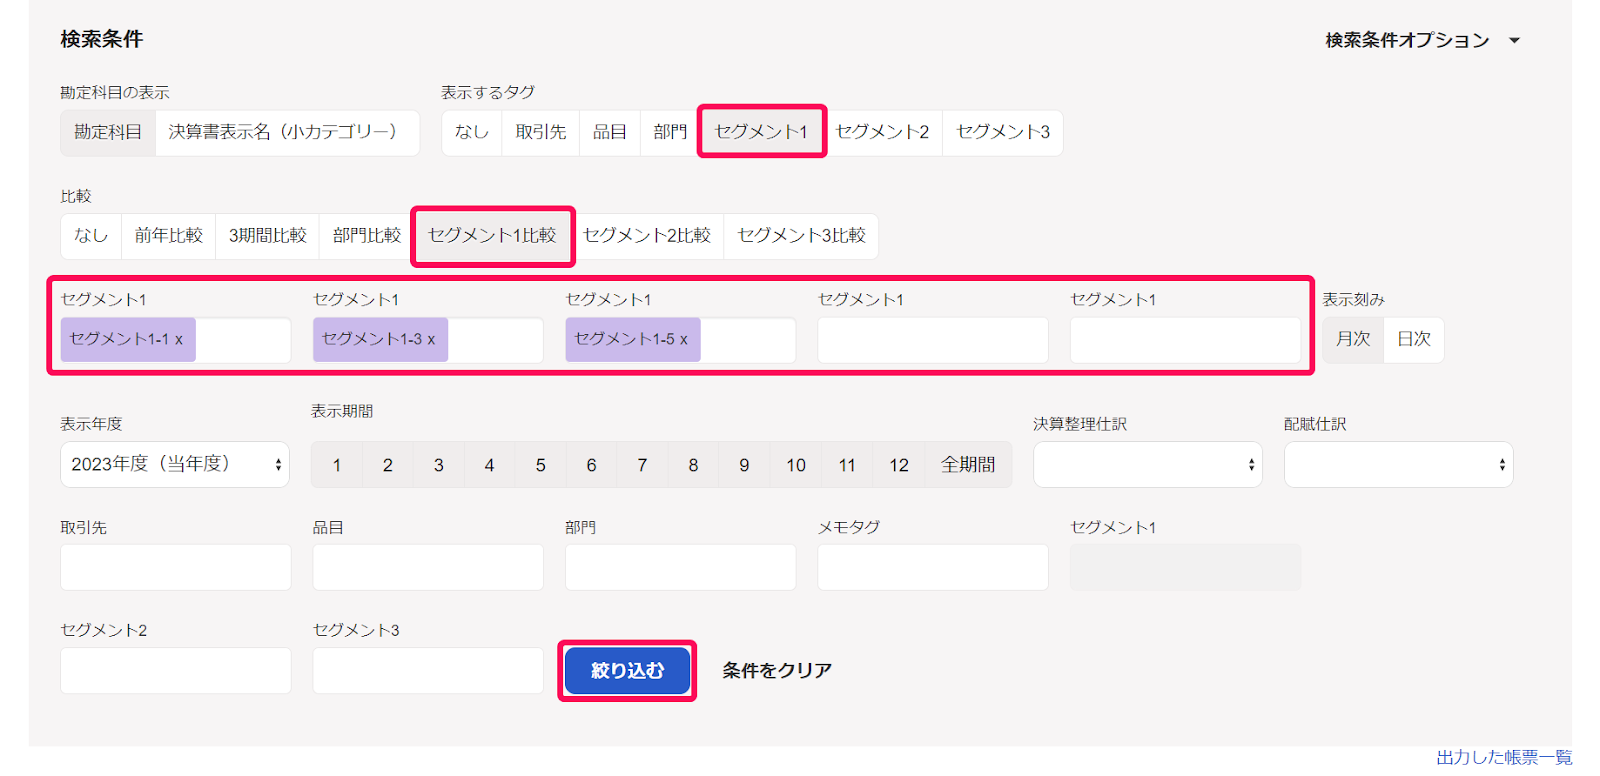Viewport: 1600px width, 776px height.
Task: Click fifth empty セグメント1 comparison field
Action: (1185, 340)
